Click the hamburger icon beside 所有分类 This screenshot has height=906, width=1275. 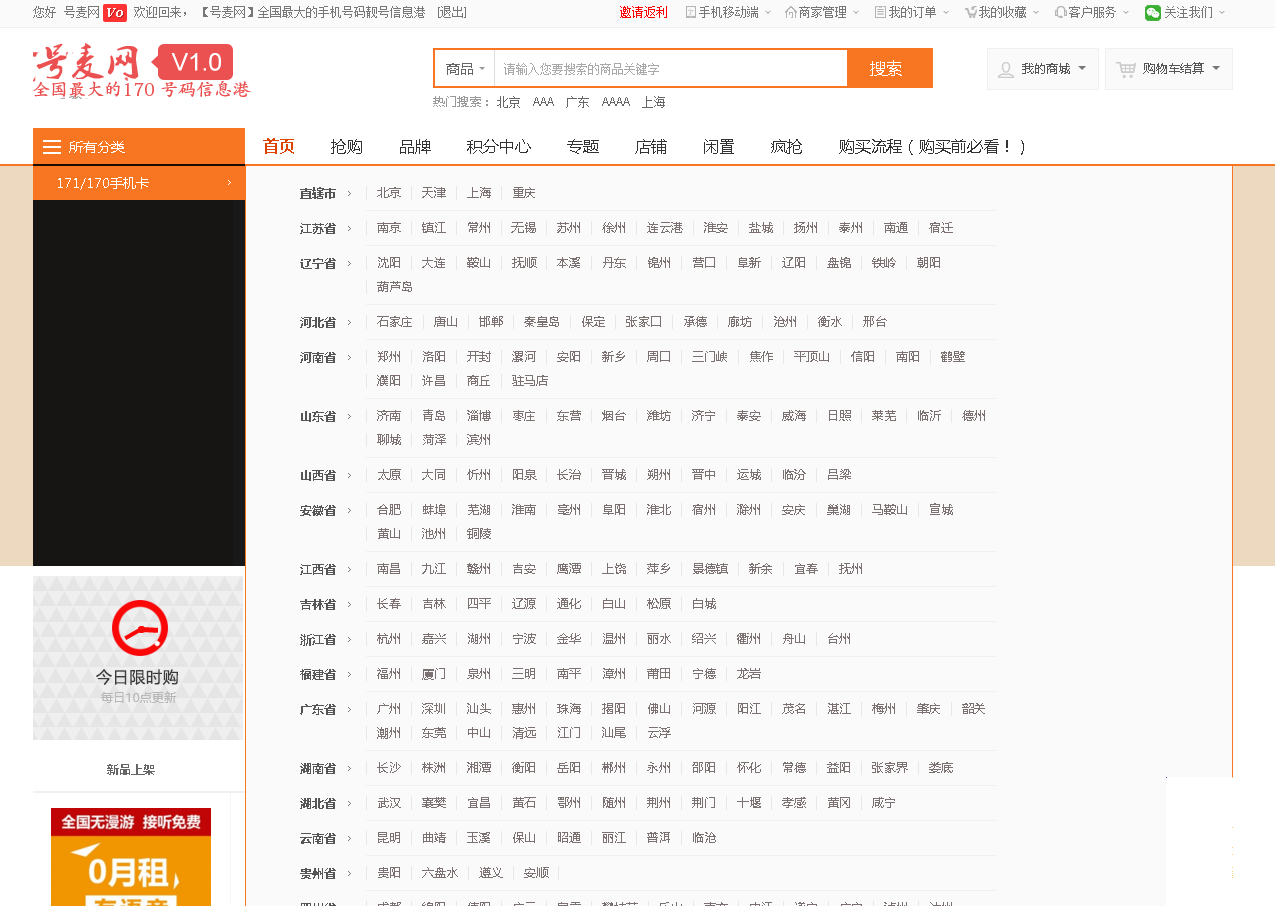pos(52,147)
